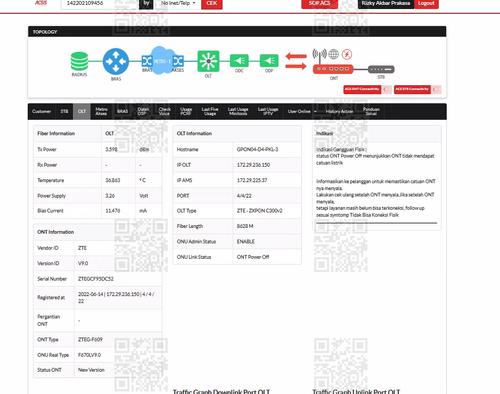Click Tx Power value 3.598

111,149
